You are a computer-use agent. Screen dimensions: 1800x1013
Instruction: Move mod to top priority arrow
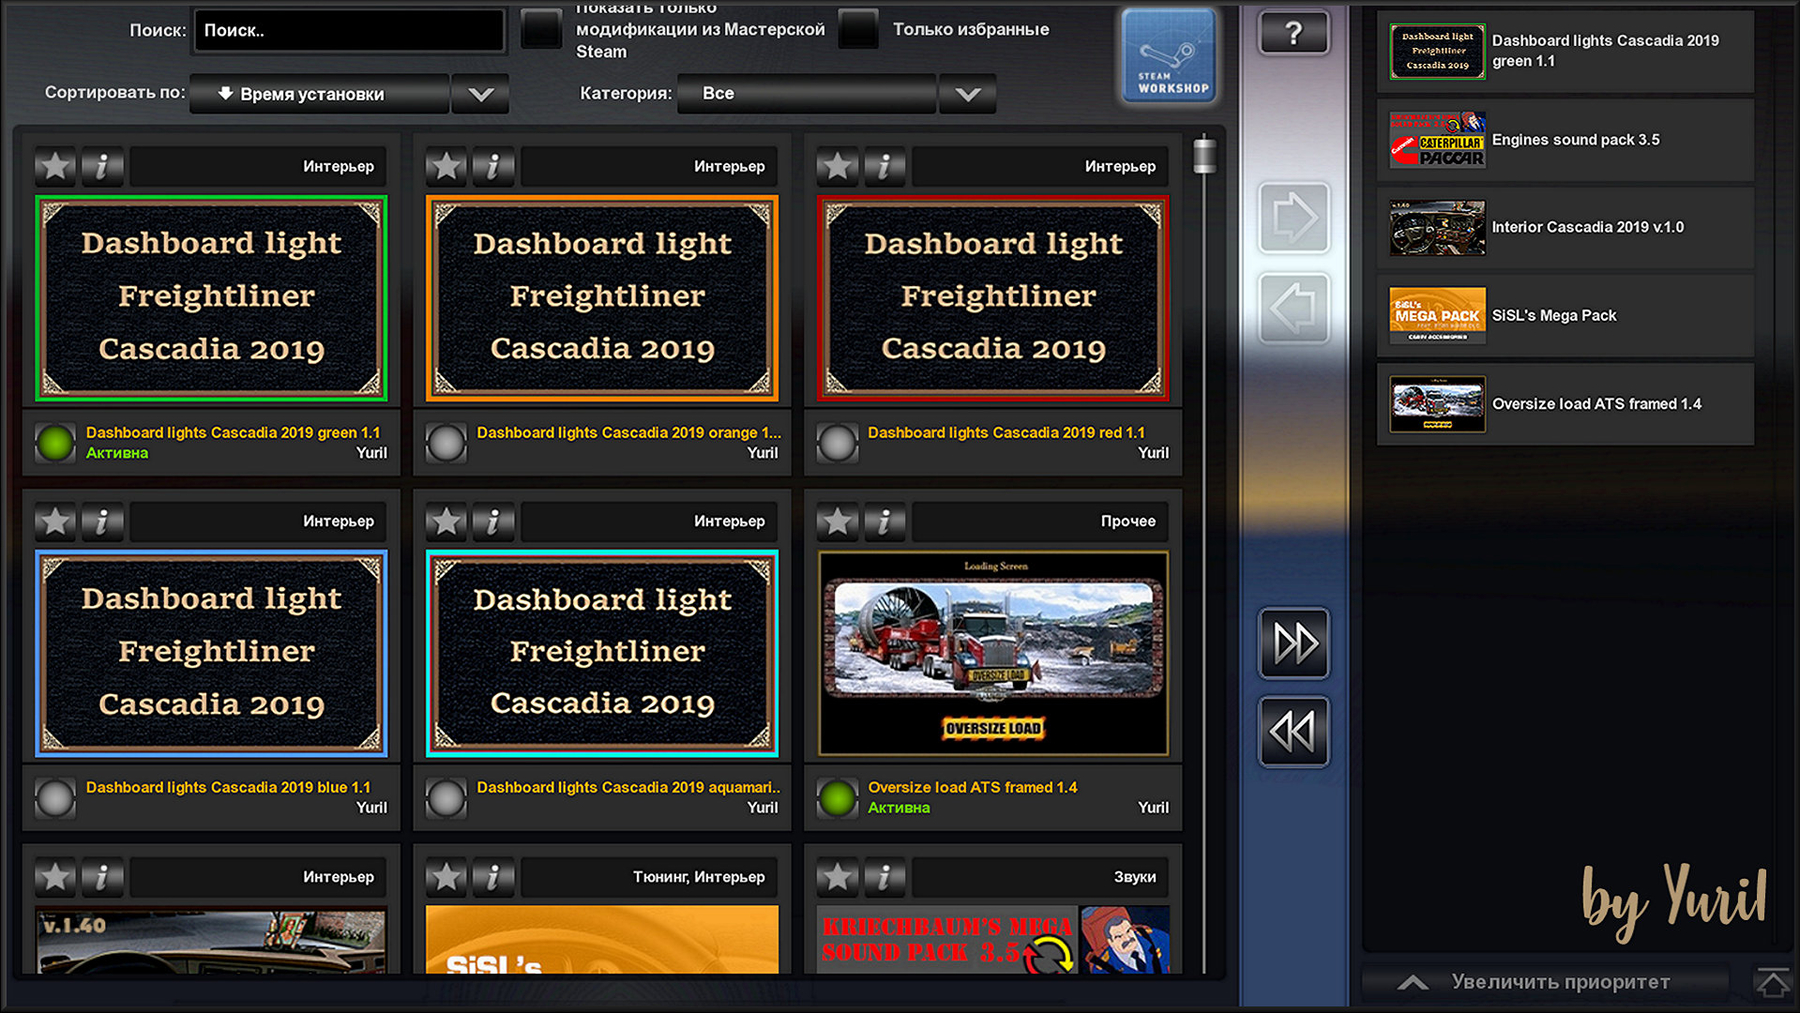tap(1772, 982)
